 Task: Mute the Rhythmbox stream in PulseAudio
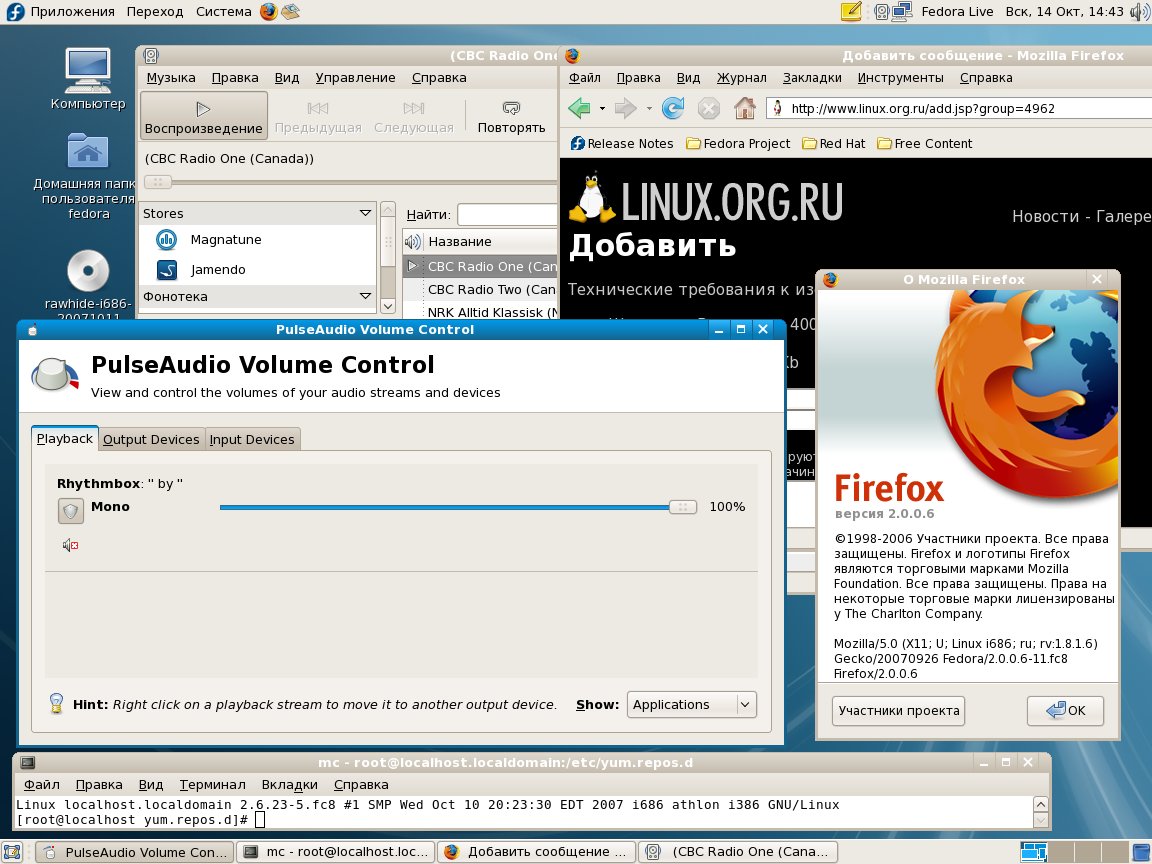71,545
